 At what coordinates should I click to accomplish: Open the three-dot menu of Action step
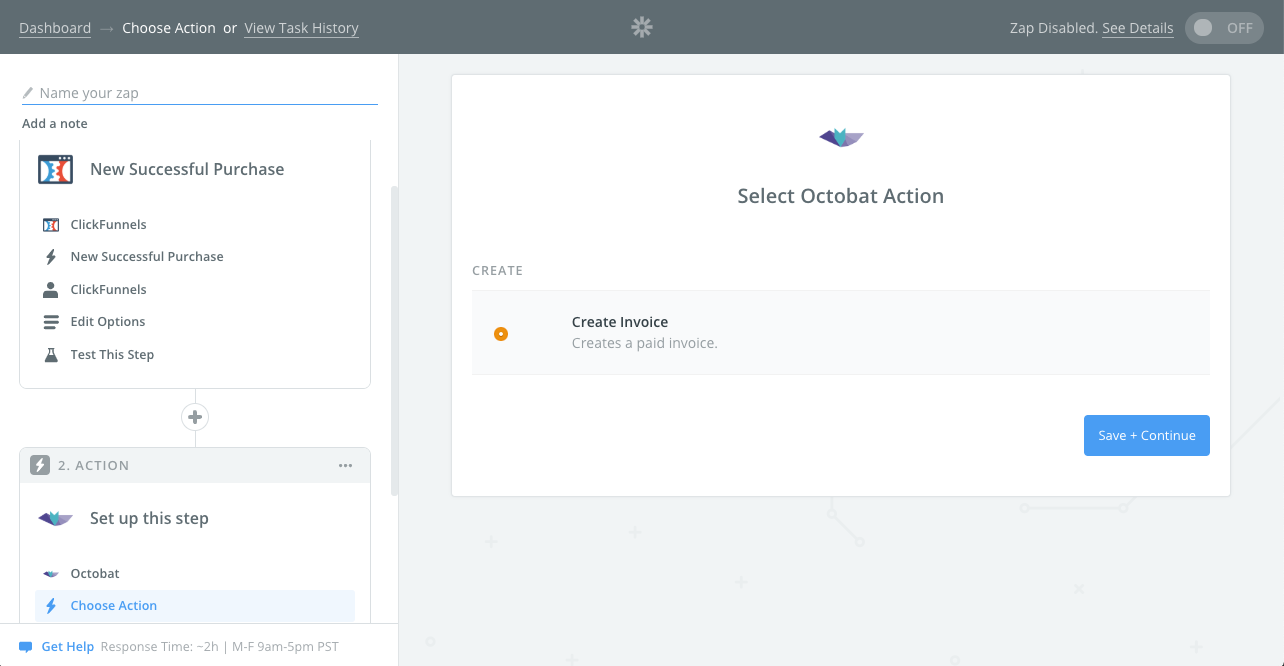pyautogui.click(x=346, y=465)
